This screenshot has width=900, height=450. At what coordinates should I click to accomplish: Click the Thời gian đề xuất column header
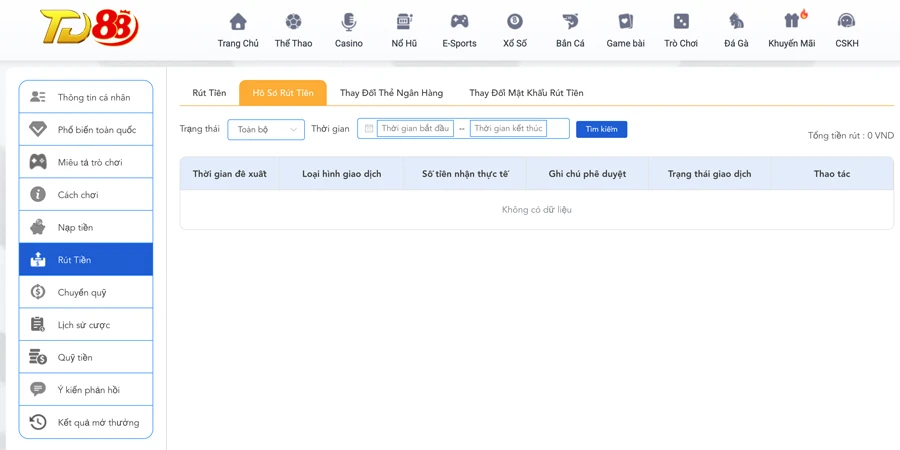230,174
